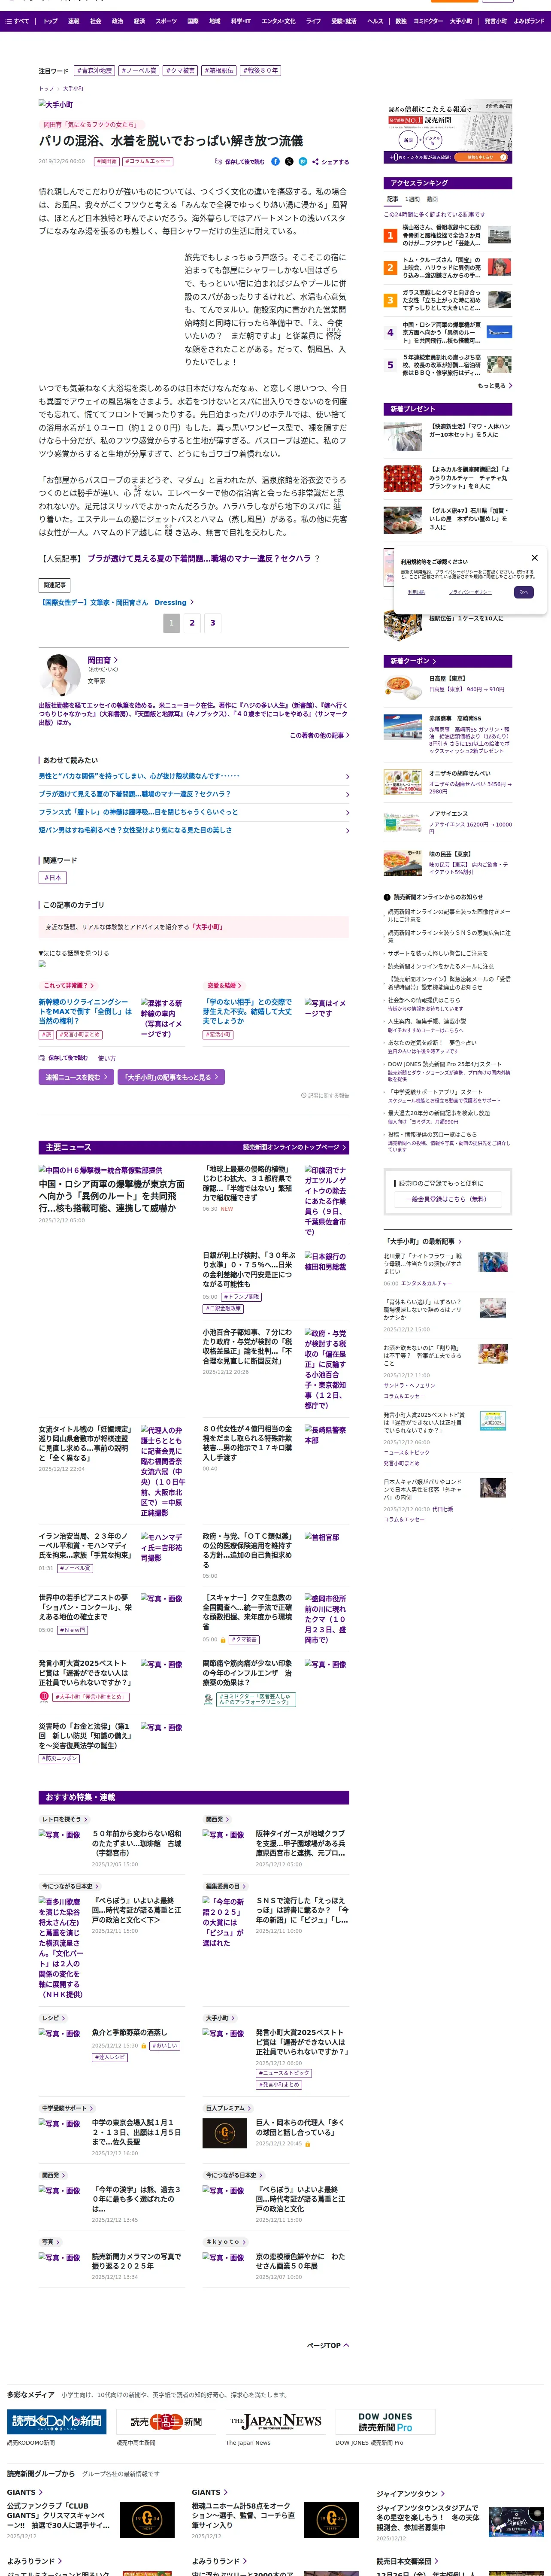Select 大手小町 in top navigation
Image resolution: width=551 pixels, height=2576 pixels.
[x=460, y=20]
